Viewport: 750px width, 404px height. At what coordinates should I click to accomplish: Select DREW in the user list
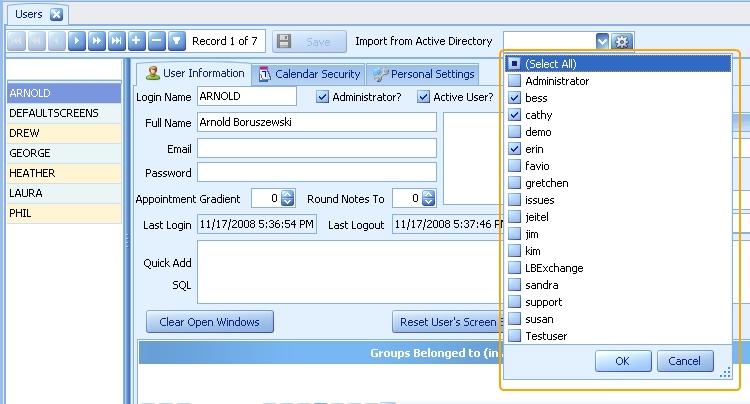coord(64,133)
